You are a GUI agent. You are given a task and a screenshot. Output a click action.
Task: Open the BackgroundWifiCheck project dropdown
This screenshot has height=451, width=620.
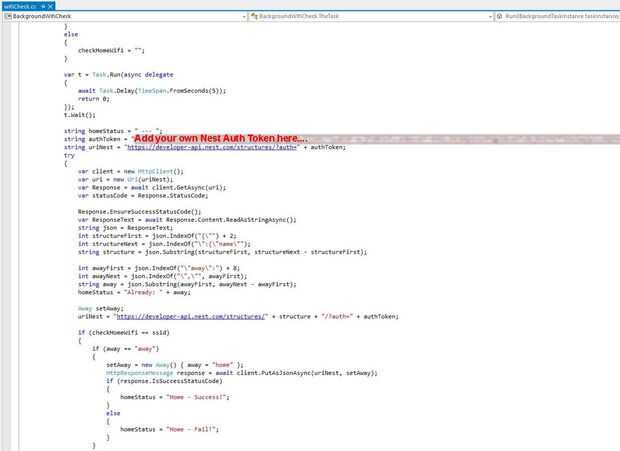pyautogui.click(x=125, y=16)
